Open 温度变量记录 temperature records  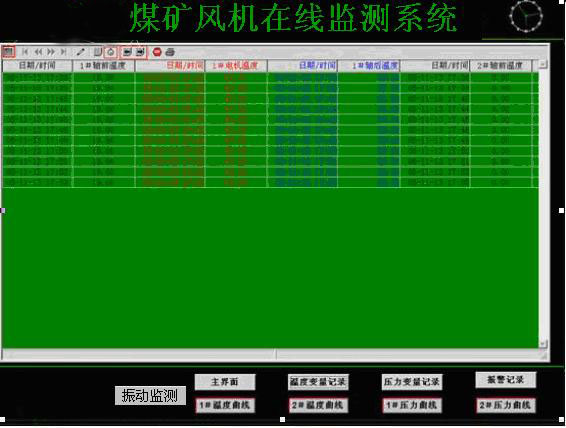(318, 382)
